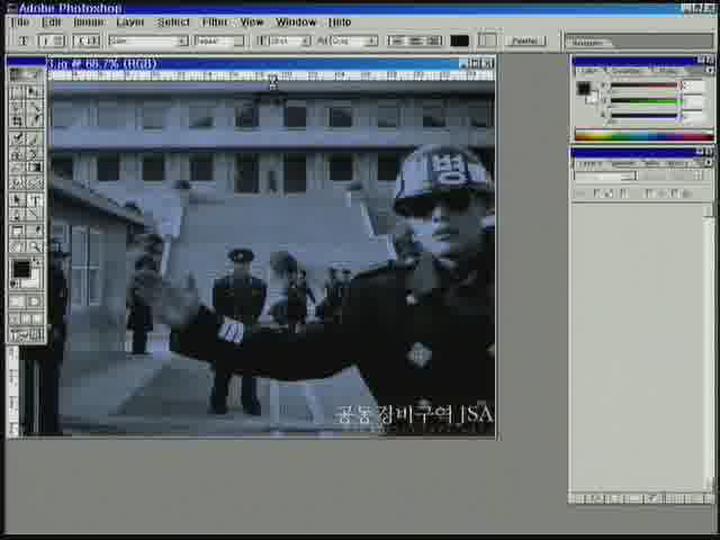This screenshot has height=540, width=720.
Task: Select the Eyedropper tool
Action: point(34,231)
